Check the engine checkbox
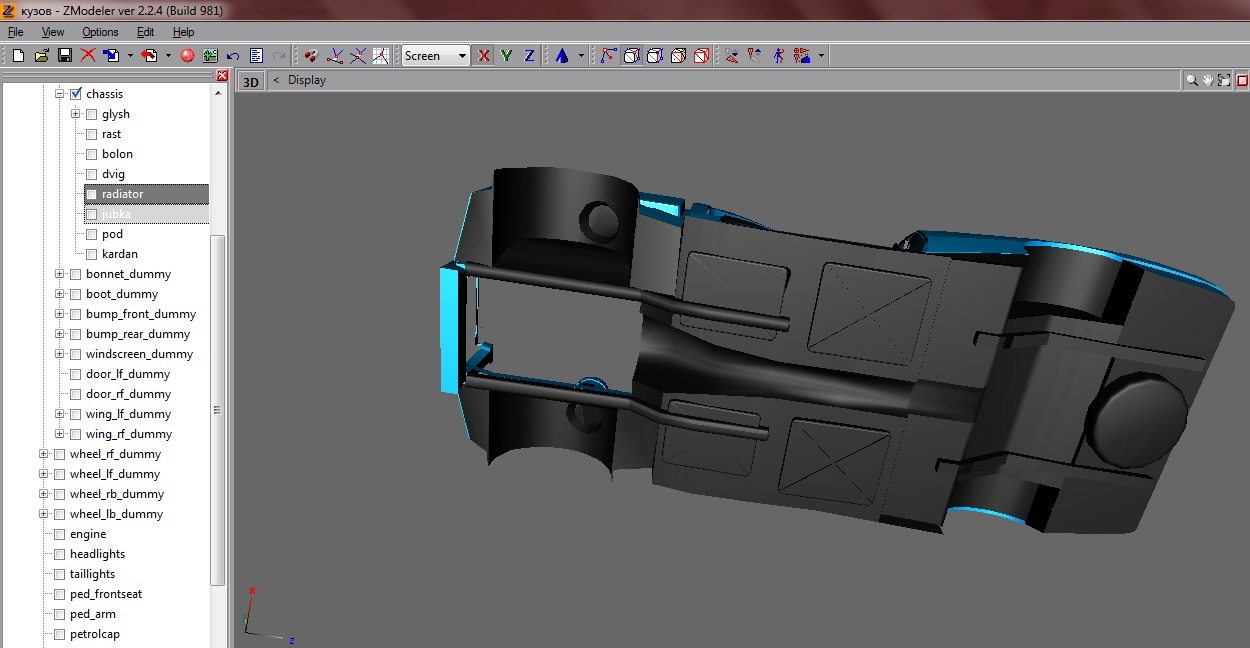Viewport: 1250px width, 648px height. click(60, 534)
